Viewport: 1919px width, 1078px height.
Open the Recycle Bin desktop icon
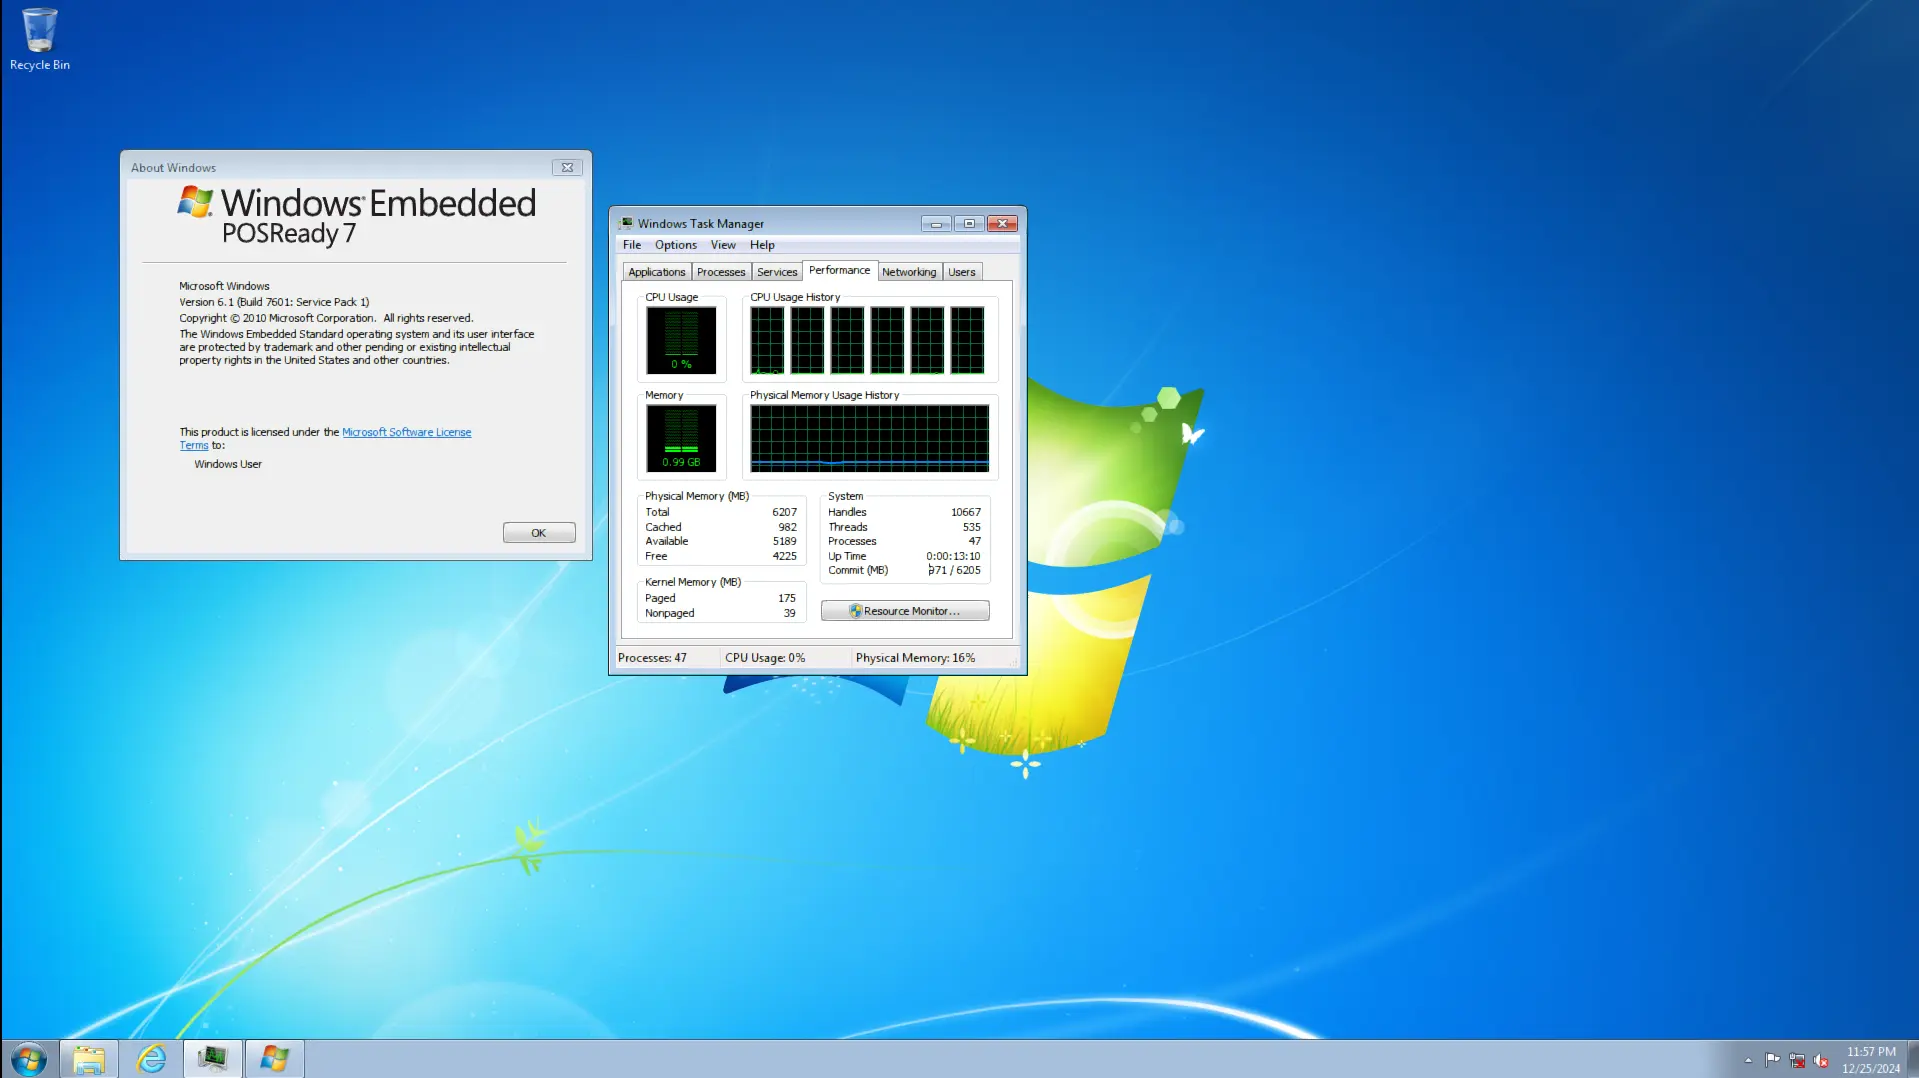pos(40,40)
